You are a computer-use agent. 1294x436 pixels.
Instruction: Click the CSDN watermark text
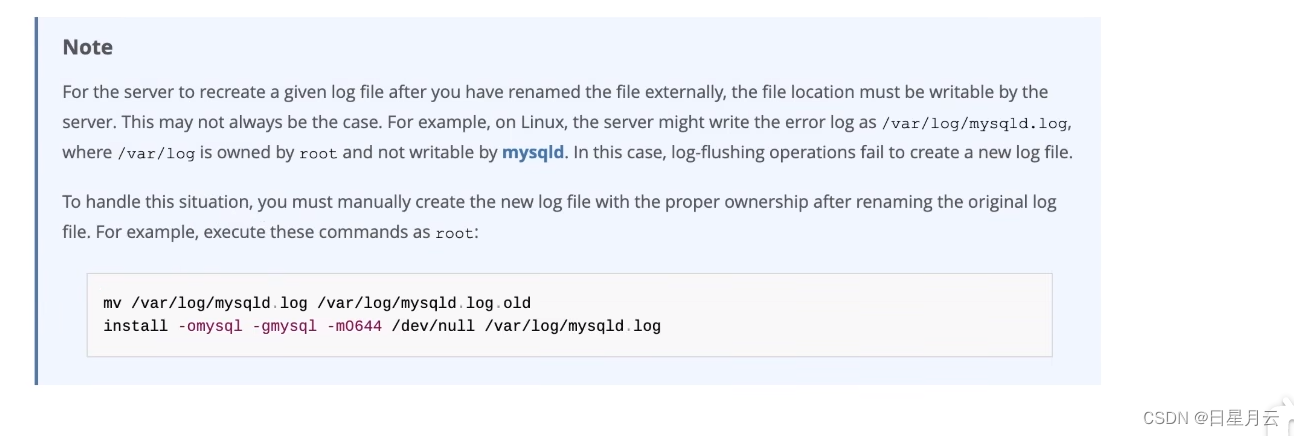1166,419
